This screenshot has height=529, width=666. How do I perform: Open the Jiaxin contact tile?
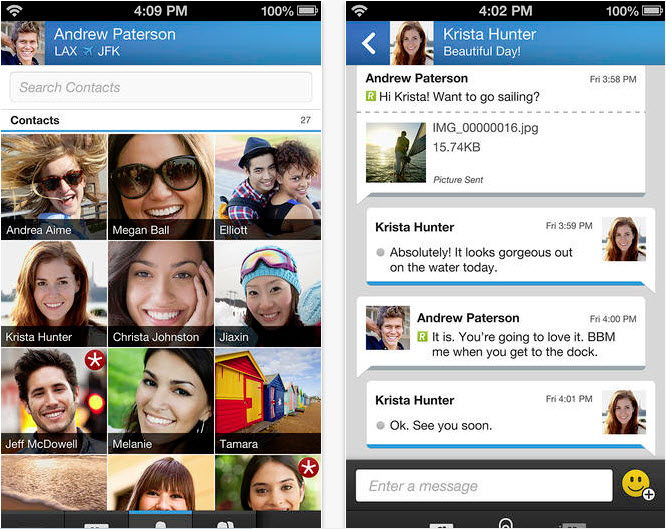268,294
